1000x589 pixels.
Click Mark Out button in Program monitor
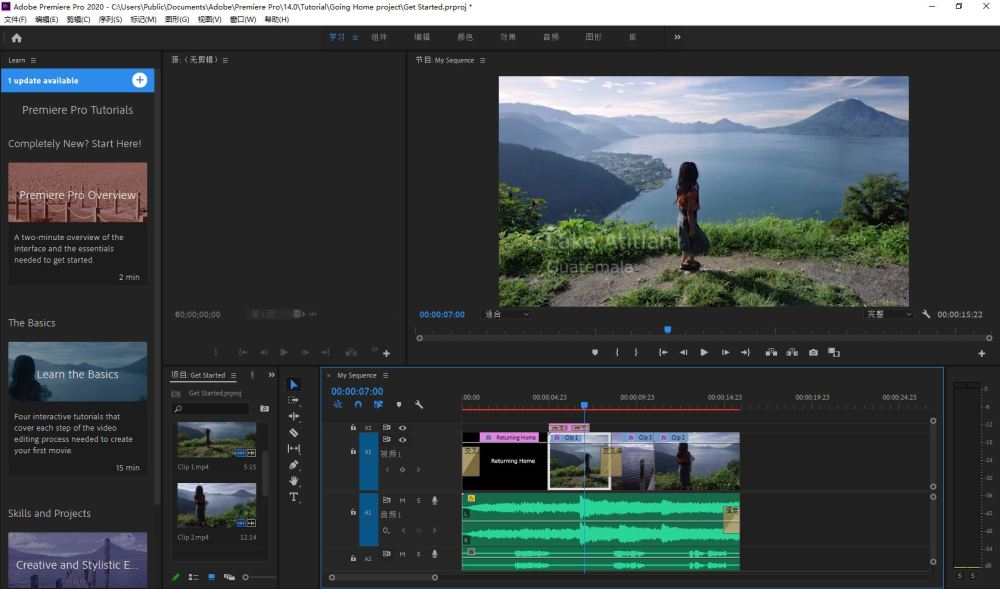point(636,353)
